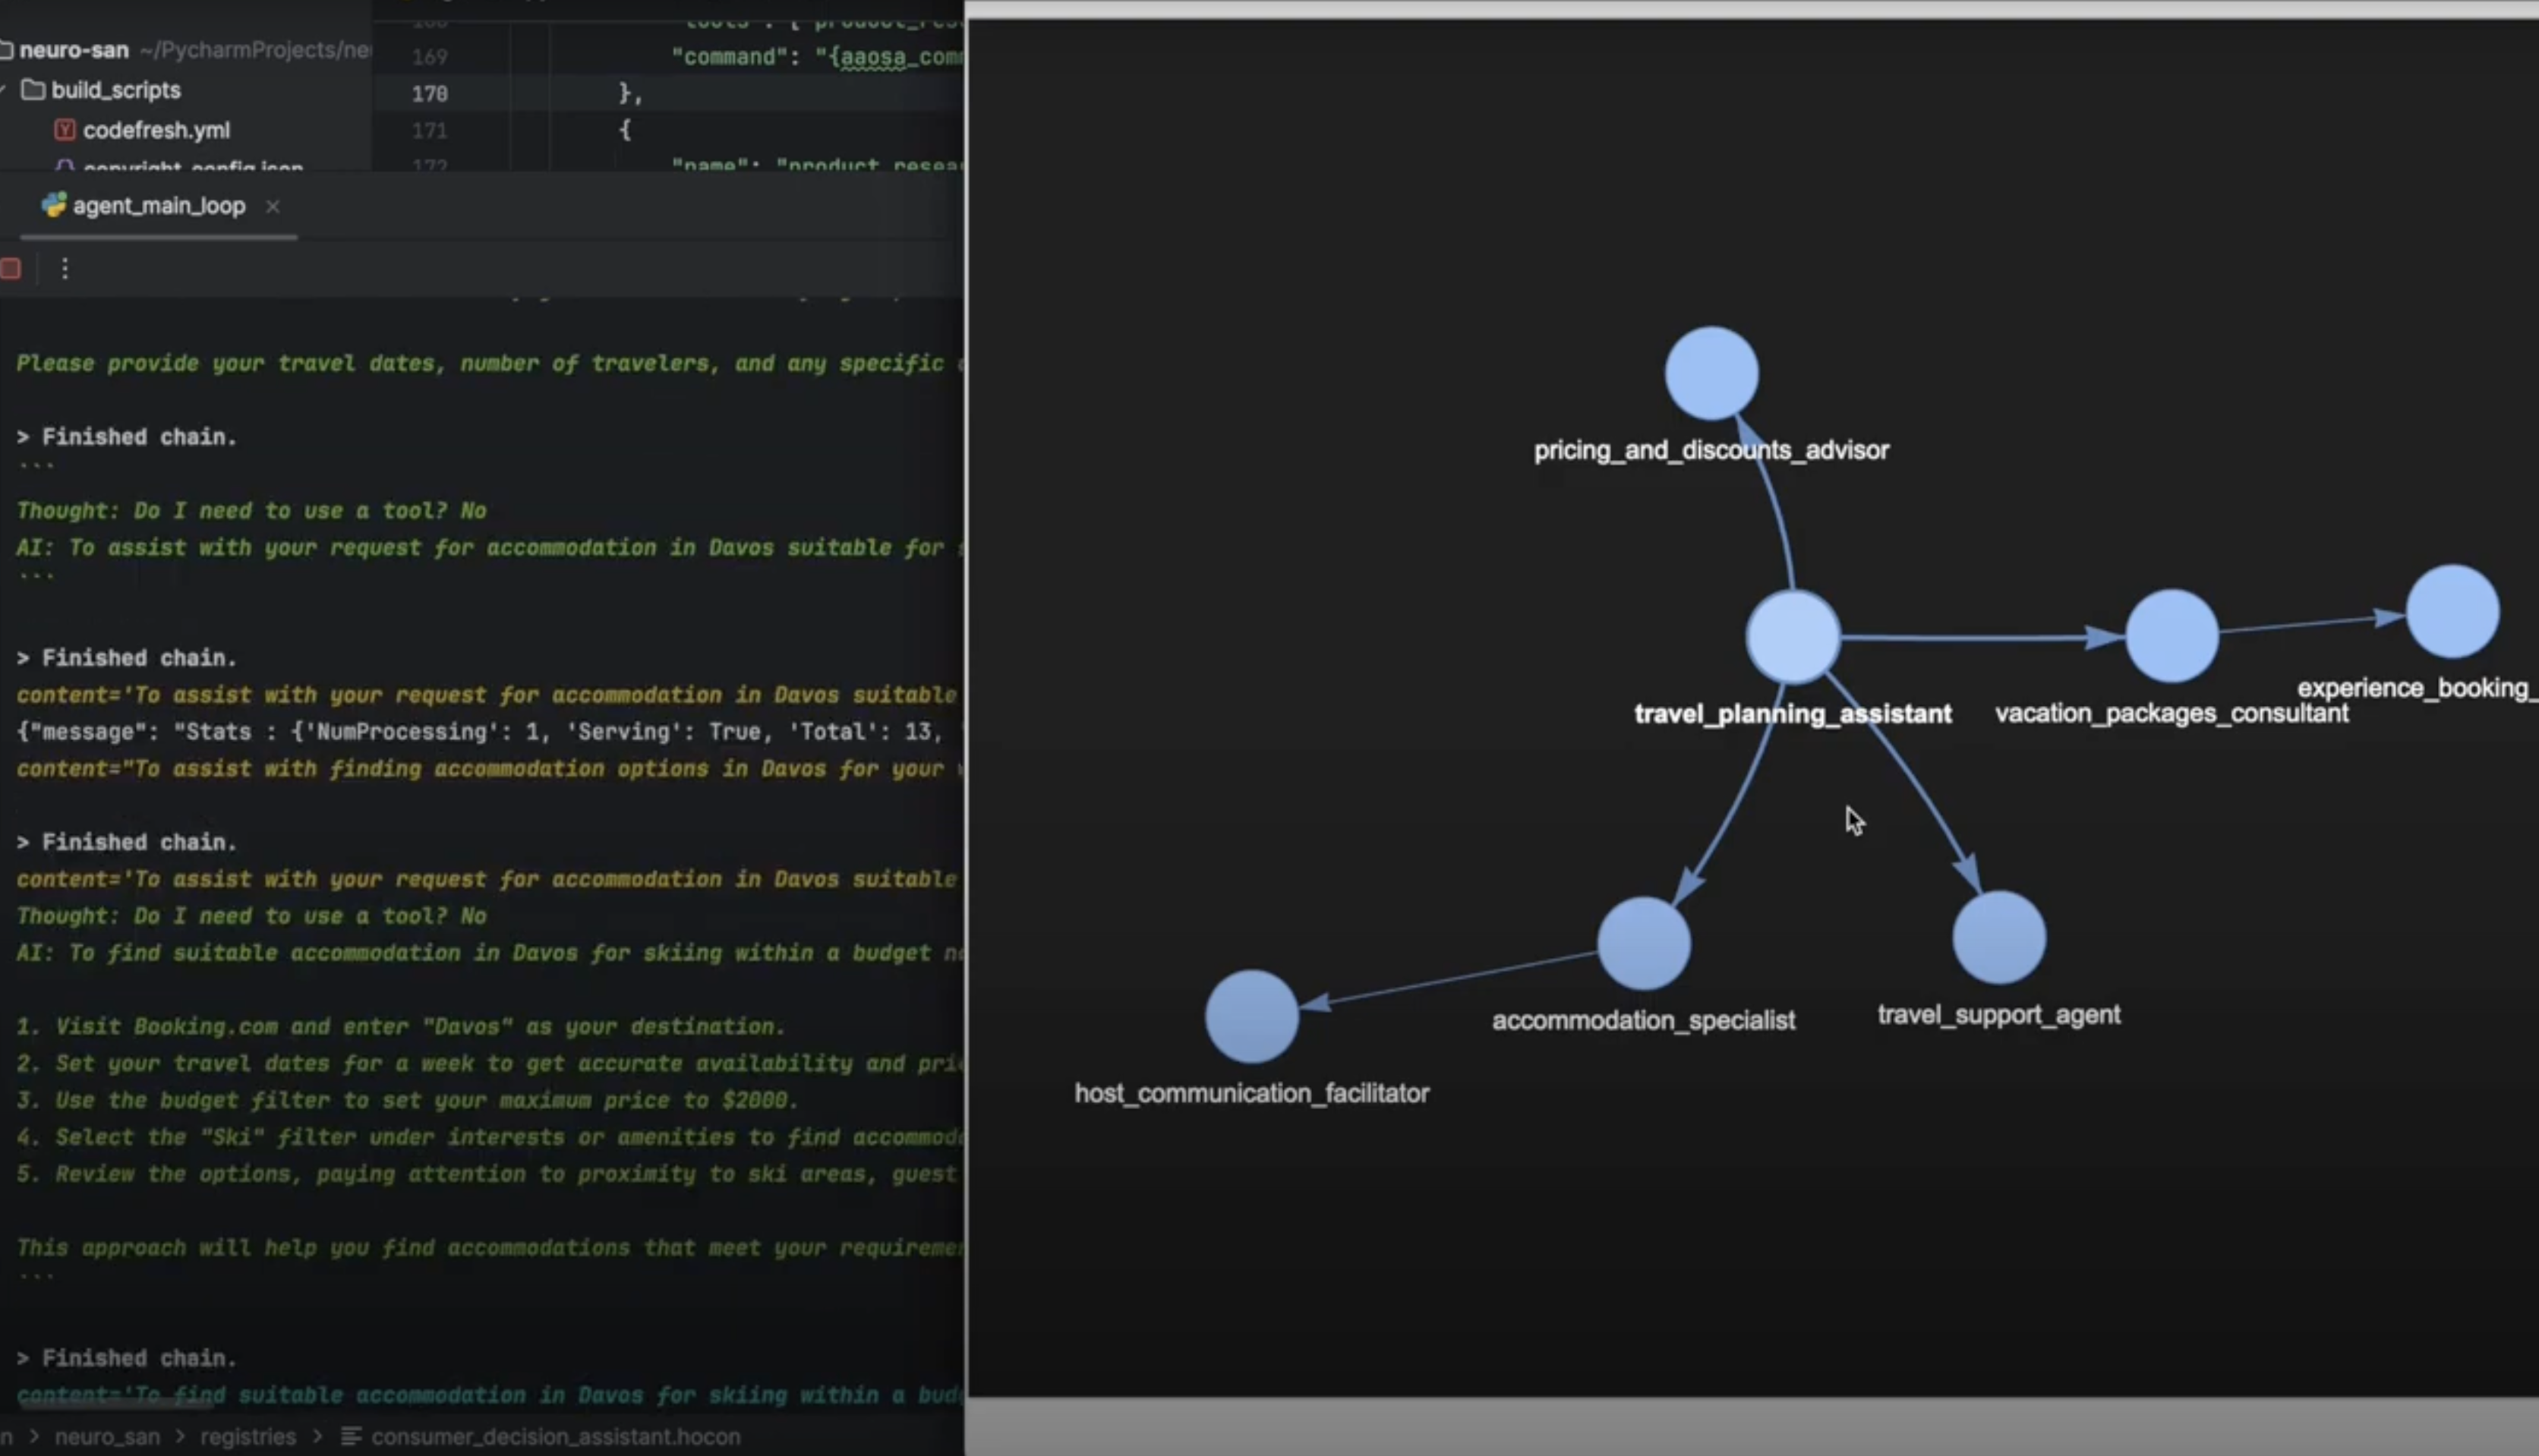Click the travel_planning_assistant label text

(1792, 714)
